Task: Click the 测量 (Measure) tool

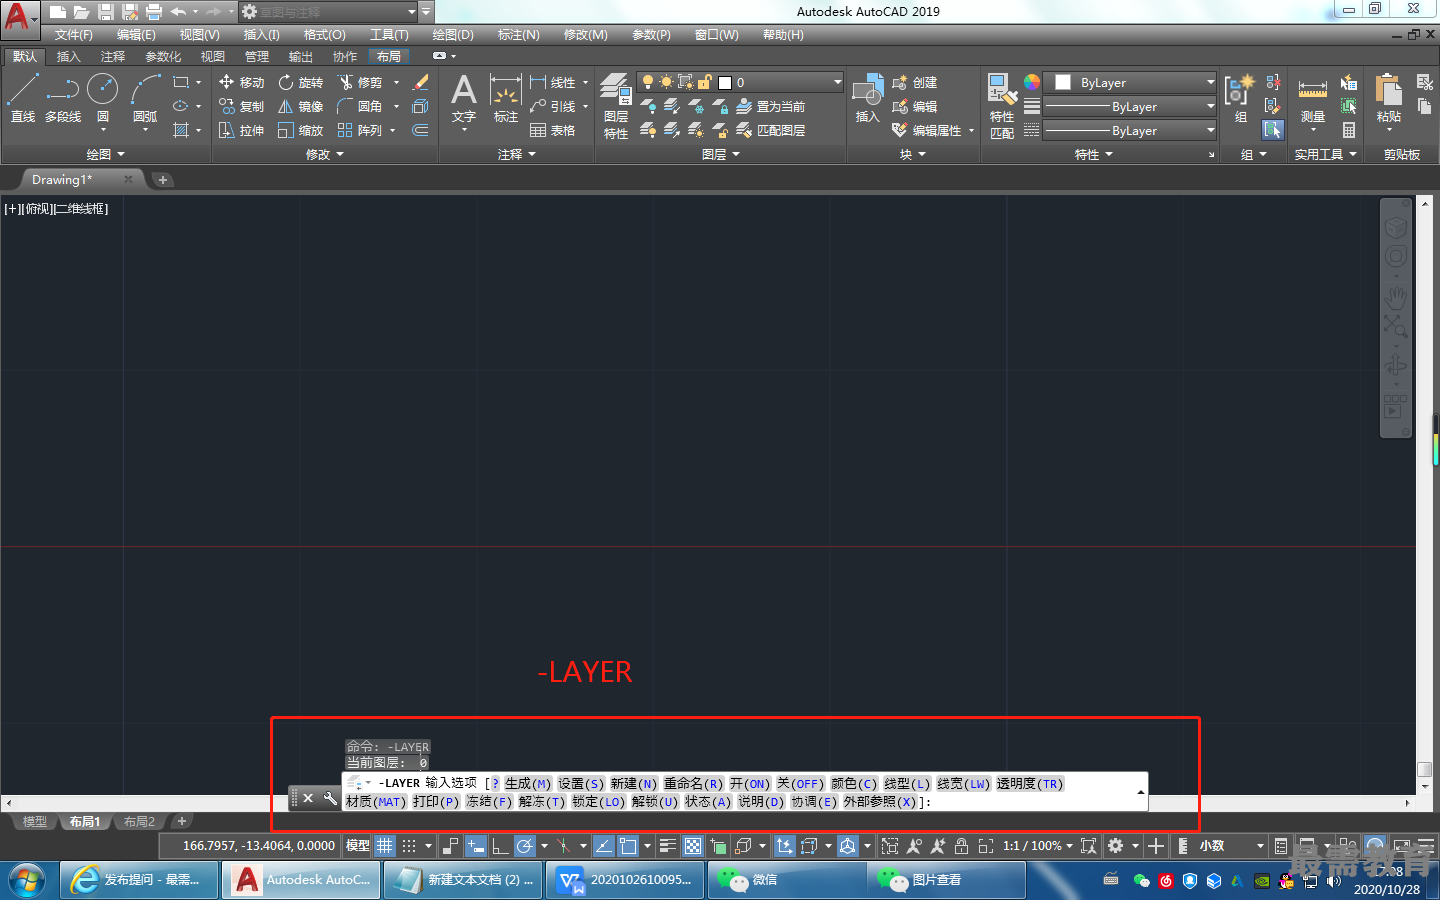Action: point(1312,98)
